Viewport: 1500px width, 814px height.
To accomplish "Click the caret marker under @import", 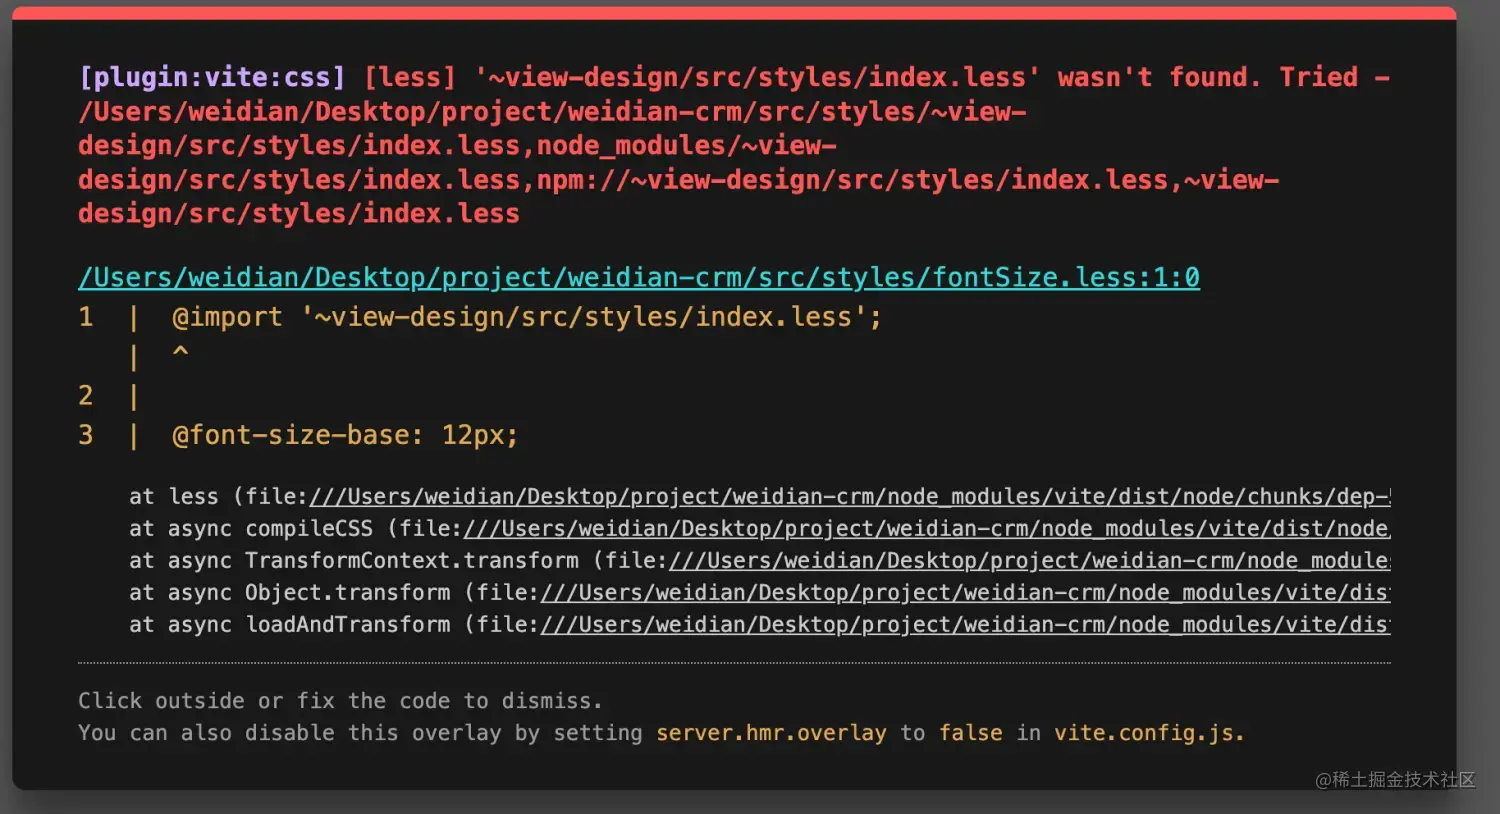I will (180, 353).
